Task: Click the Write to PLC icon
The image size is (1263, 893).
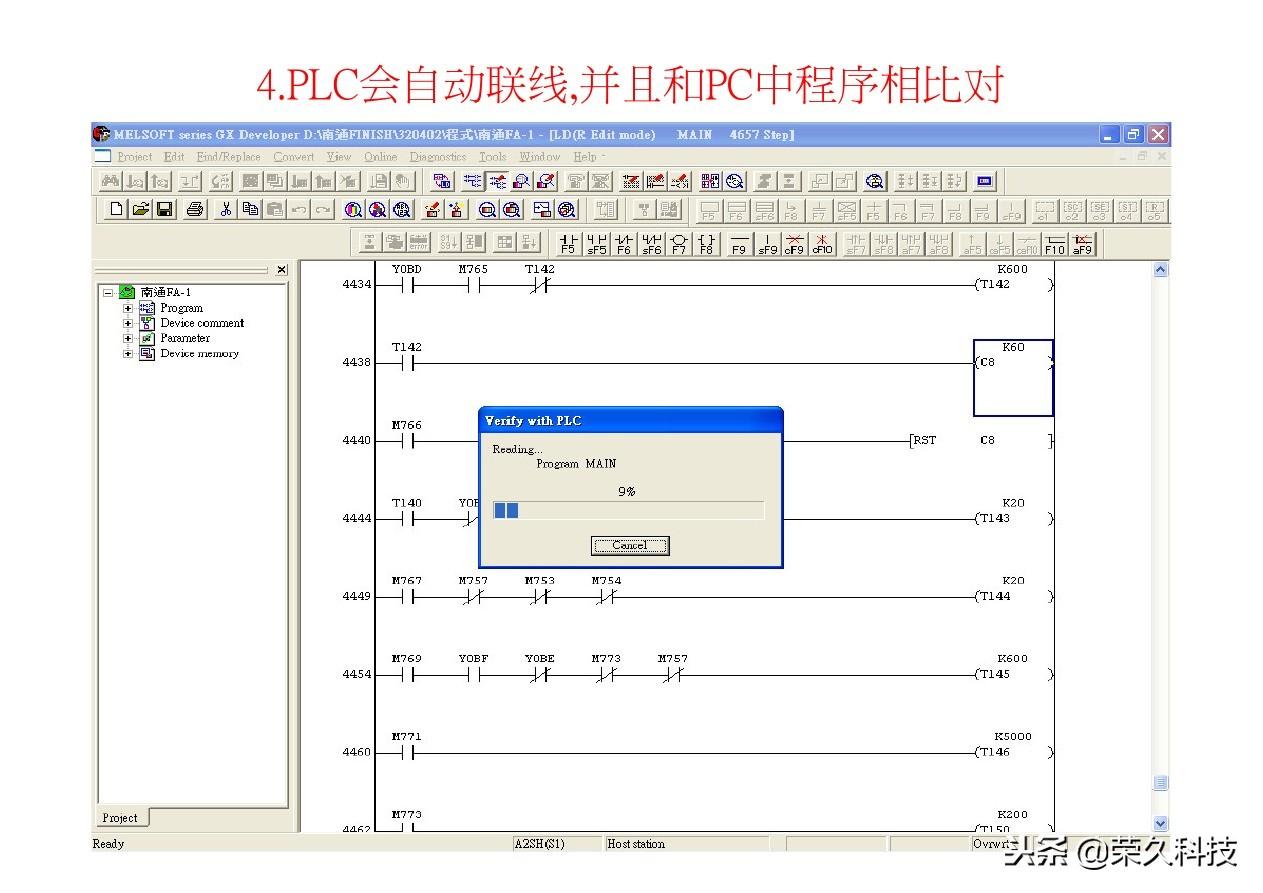Action: click(x=432, y=209)
